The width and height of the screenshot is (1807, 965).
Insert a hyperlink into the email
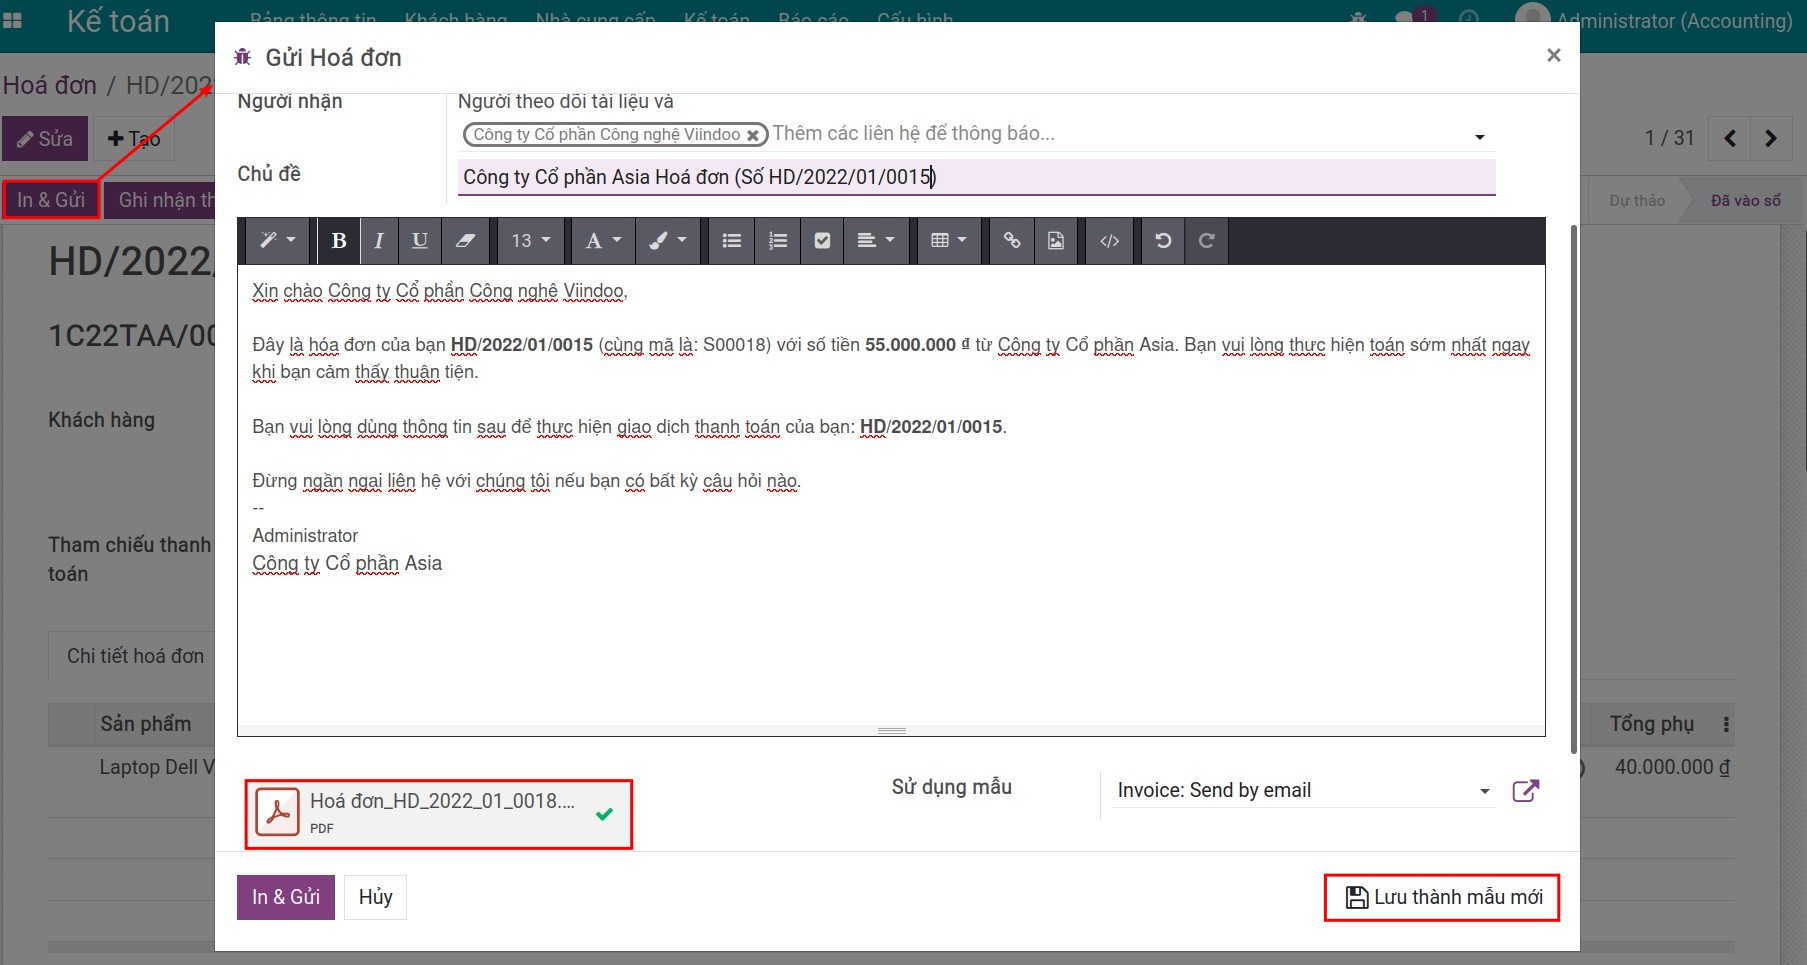point(1010,240)
